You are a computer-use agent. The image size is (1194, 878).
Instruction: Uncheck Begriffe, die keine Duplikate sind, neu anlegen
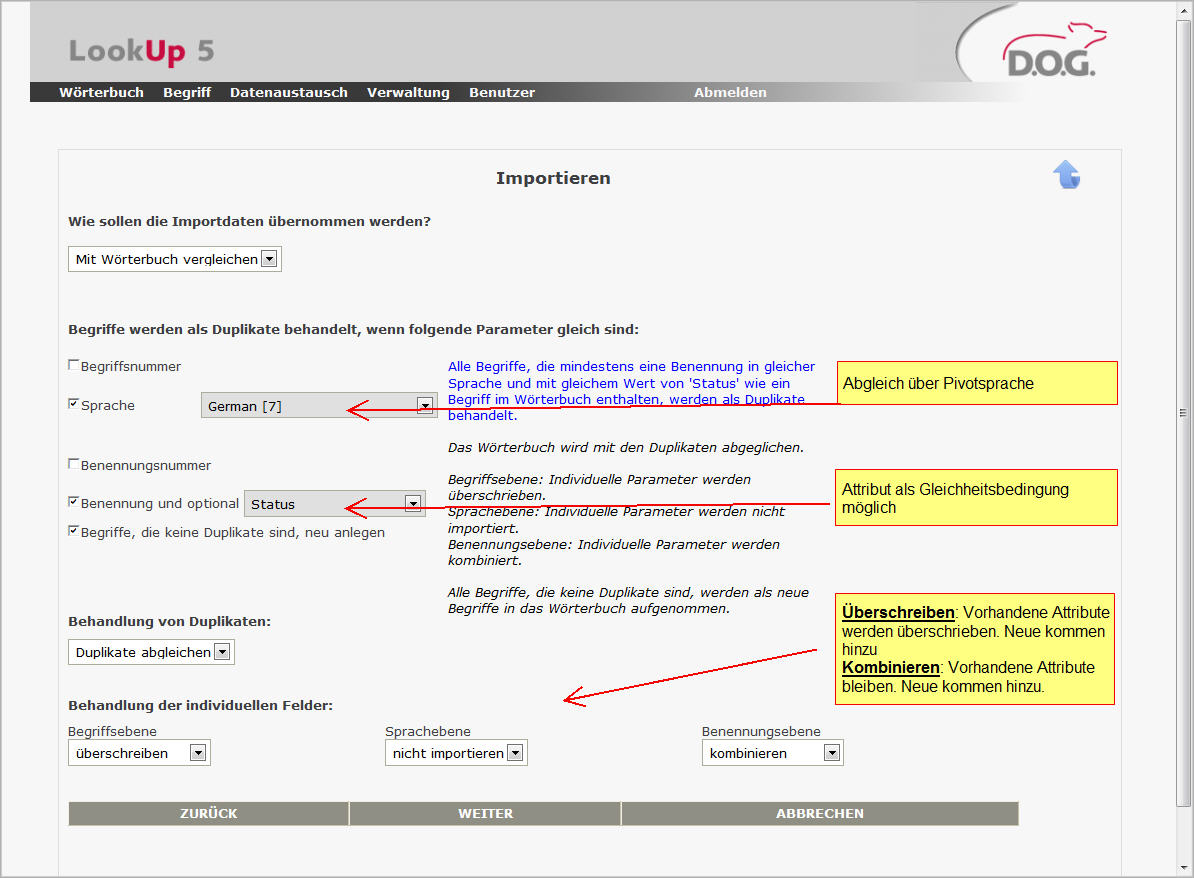pos(74,531)
